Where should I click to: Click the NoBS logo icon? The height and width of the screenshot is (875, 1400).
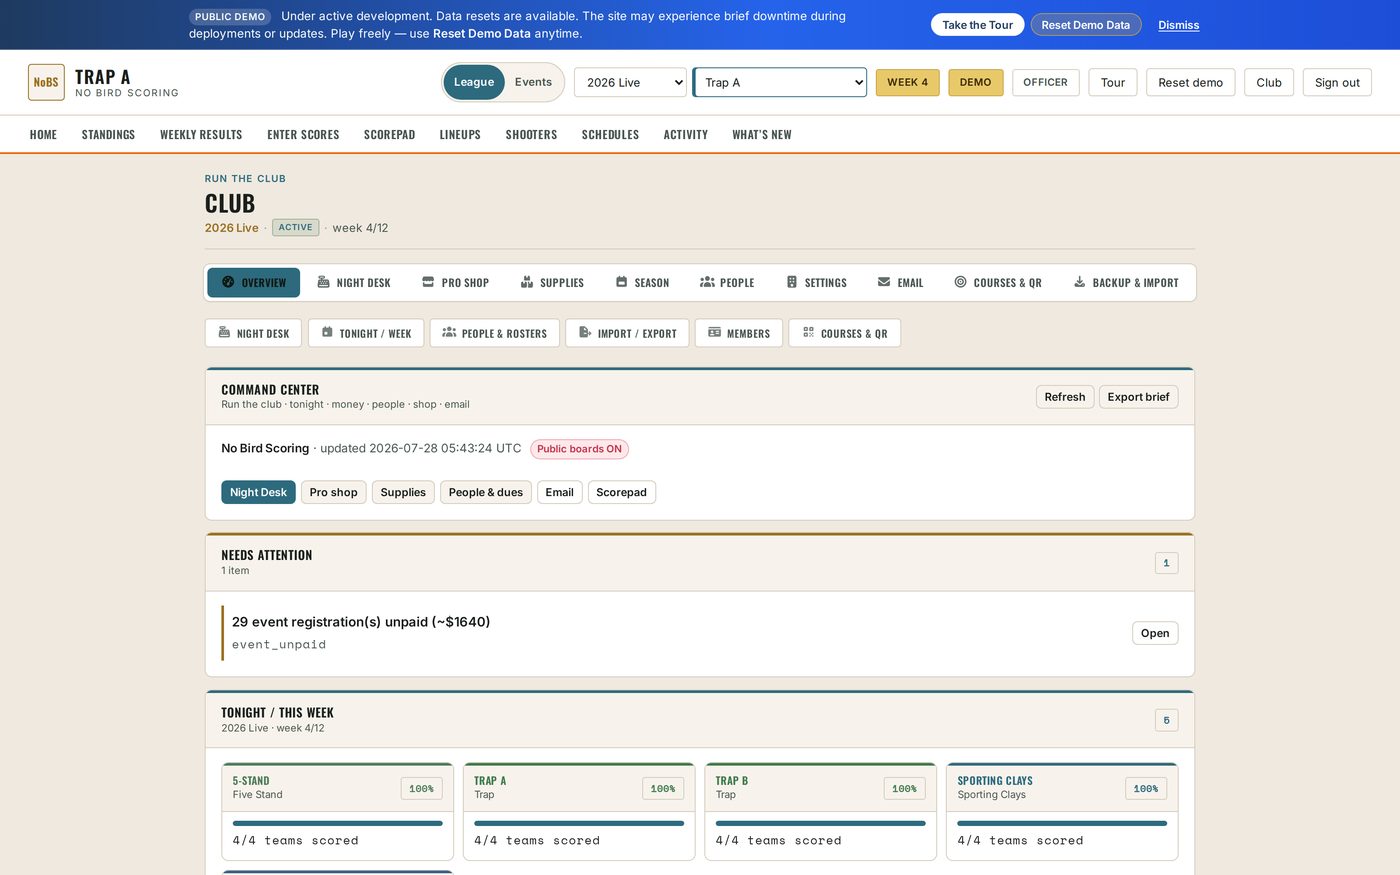pos(46,82)
